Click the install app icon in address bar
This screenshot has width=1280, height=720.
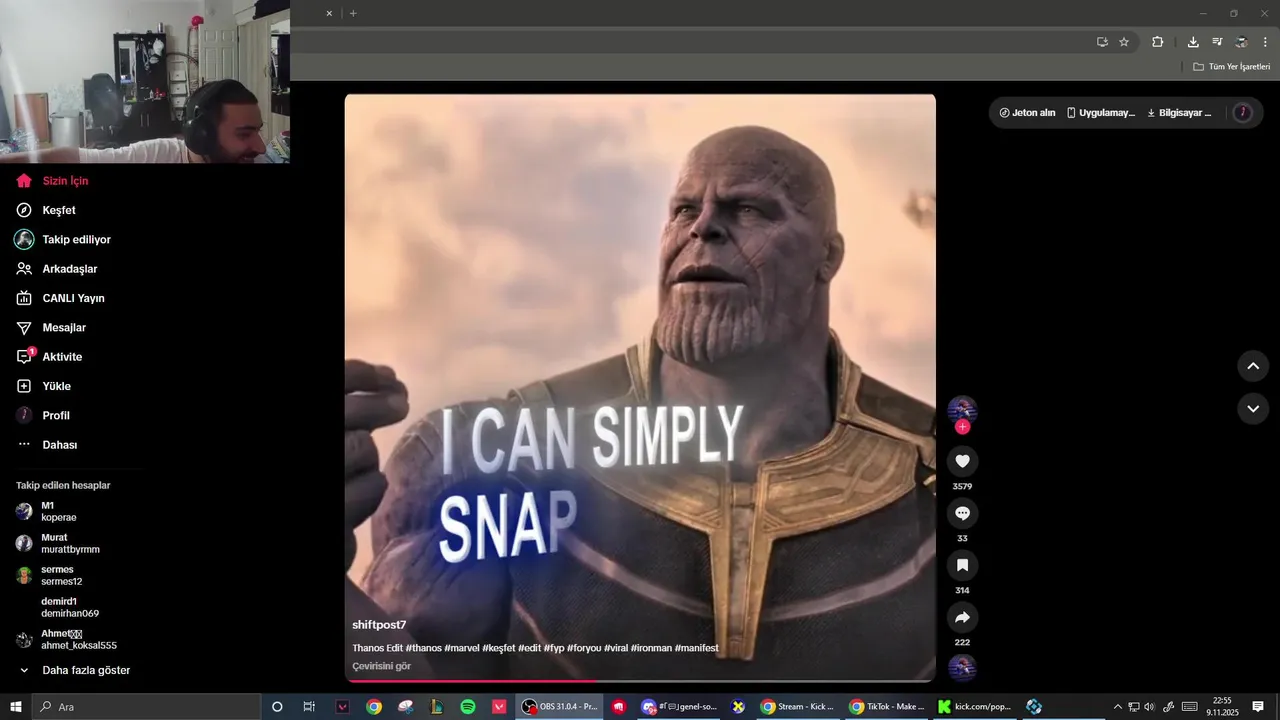pos(1102,42)
